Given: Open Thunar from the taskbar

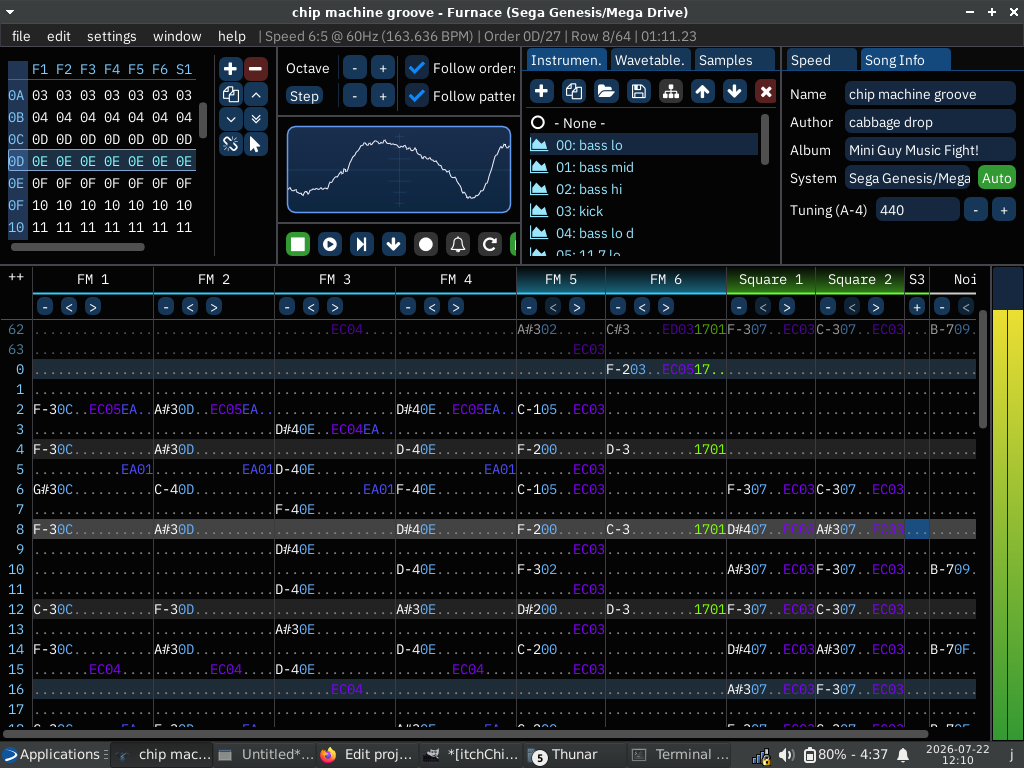Looking at the screenshot, I should click(x=575, y=754).
